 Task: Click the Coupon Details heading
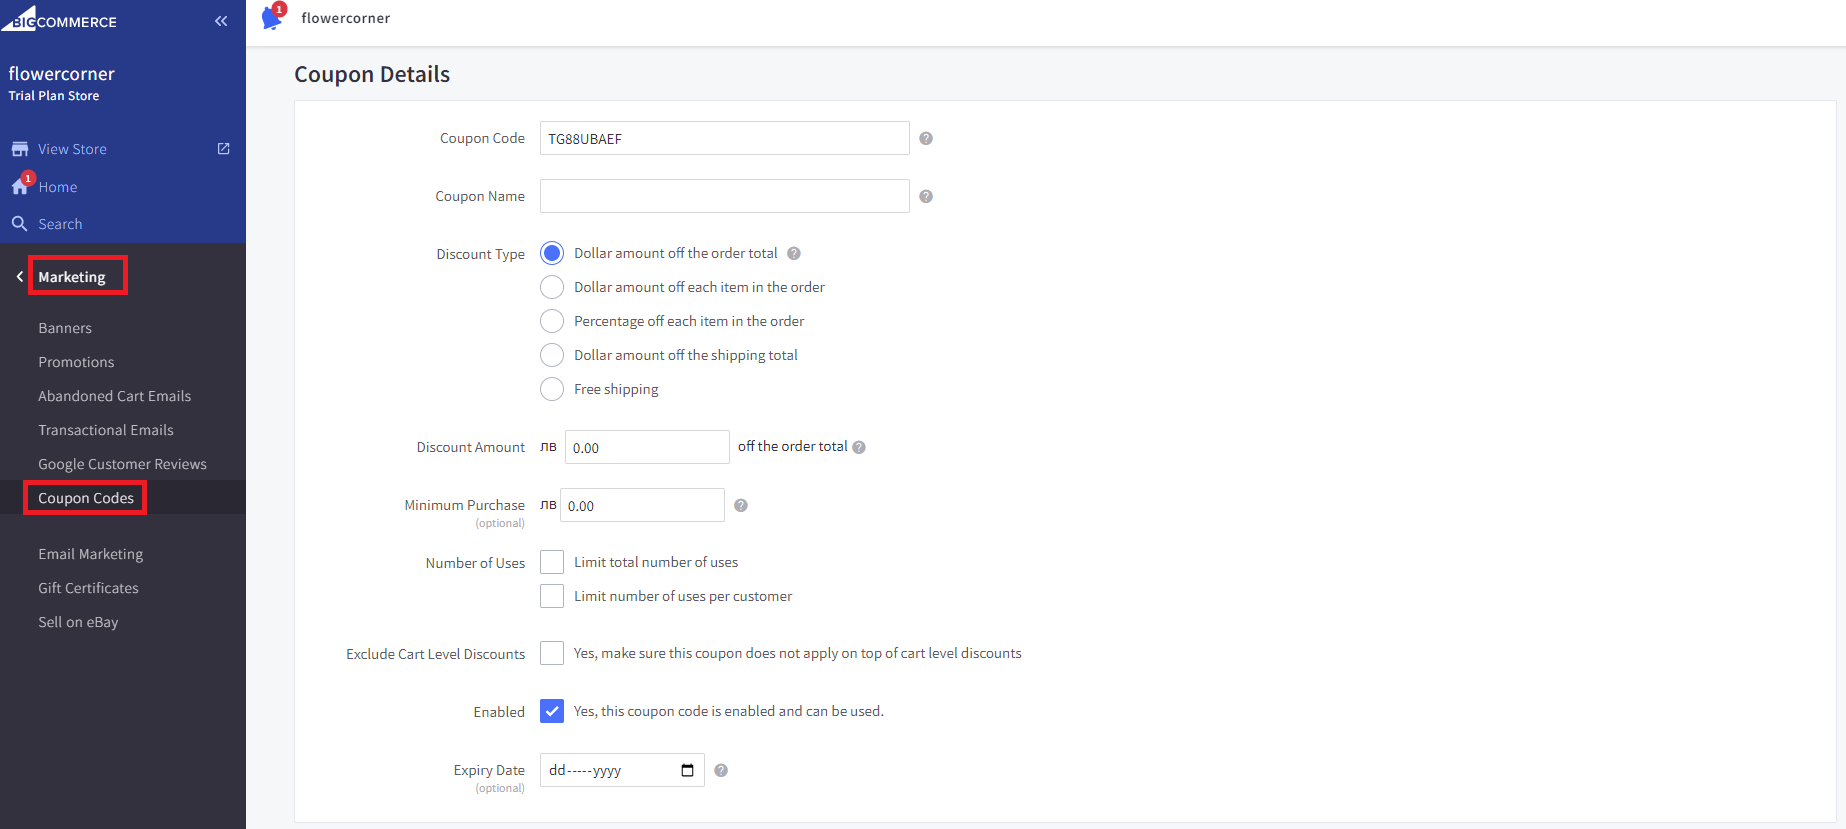(372, 74)
